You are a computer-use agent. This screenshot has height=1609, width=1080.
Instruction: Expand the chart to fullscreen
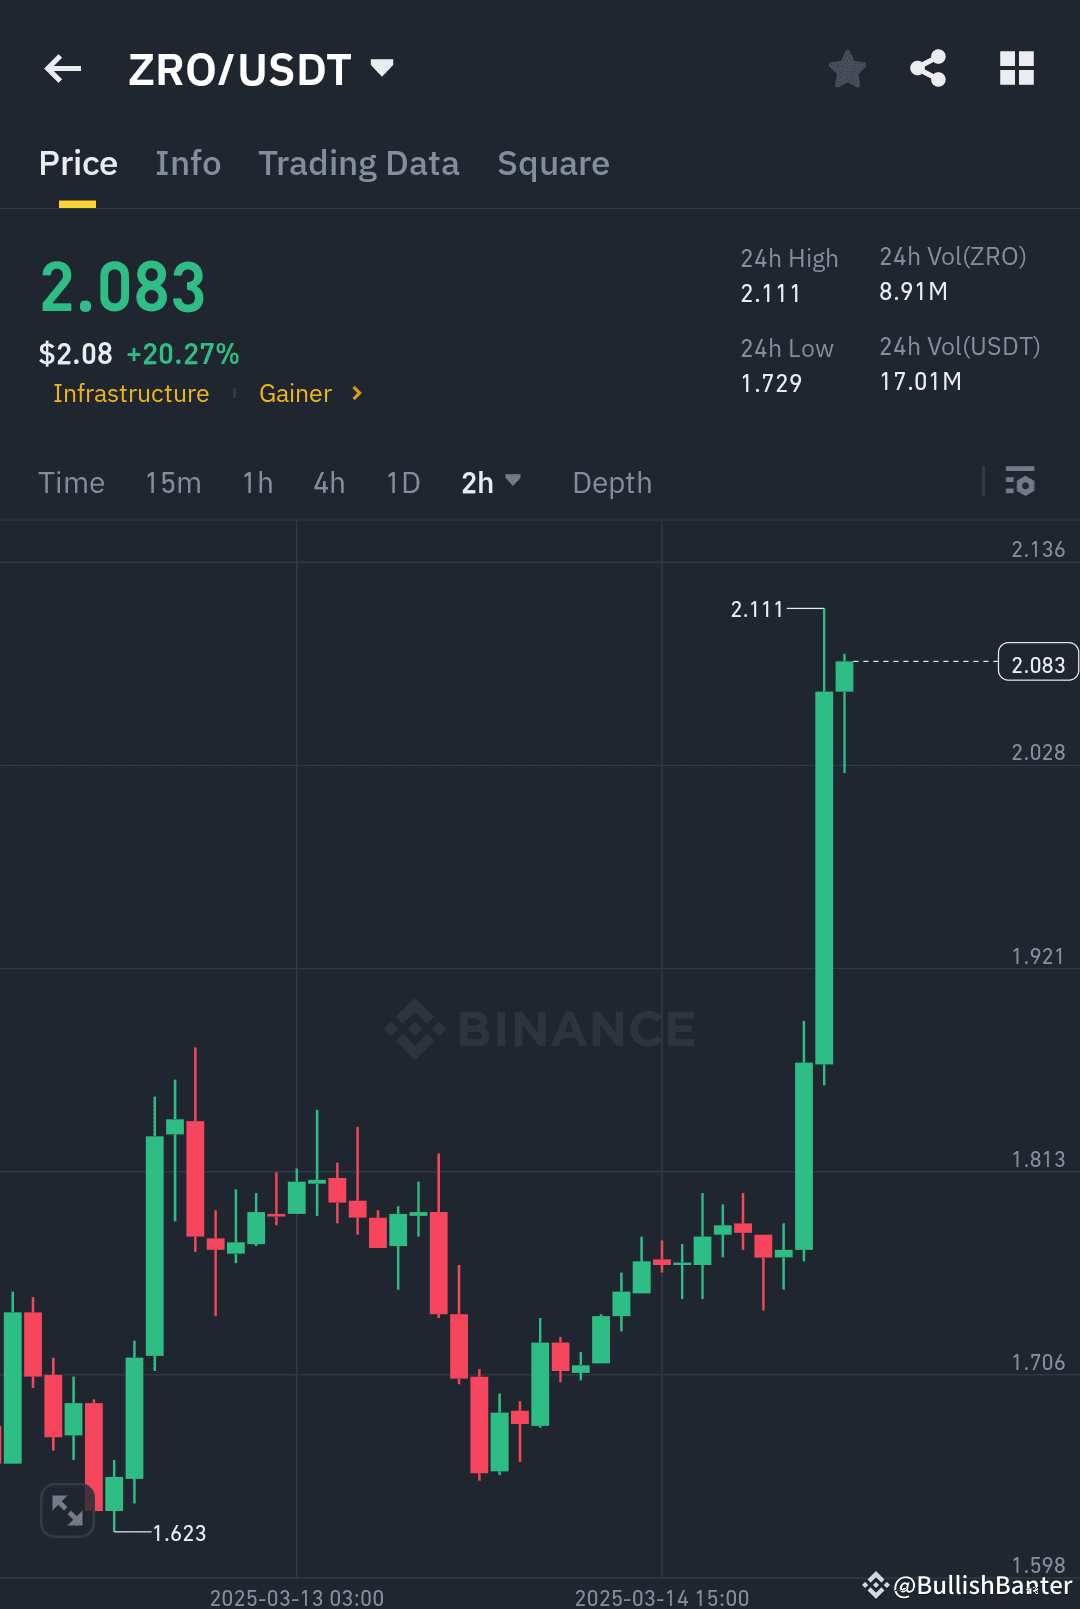pos(67,1510)
